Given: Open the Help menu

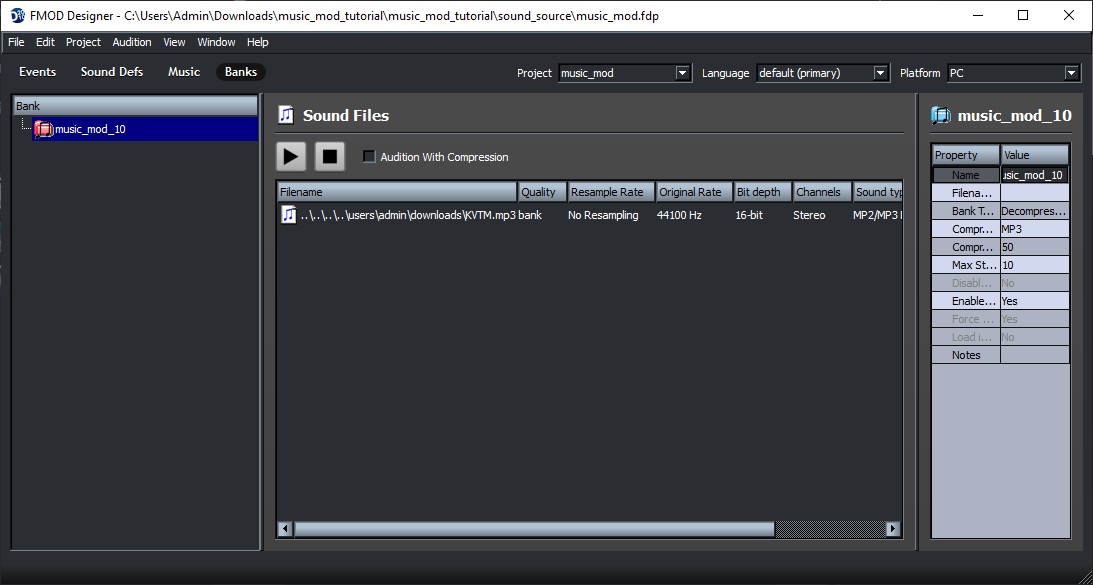Looking at the screenshot, I should [258, 42].
